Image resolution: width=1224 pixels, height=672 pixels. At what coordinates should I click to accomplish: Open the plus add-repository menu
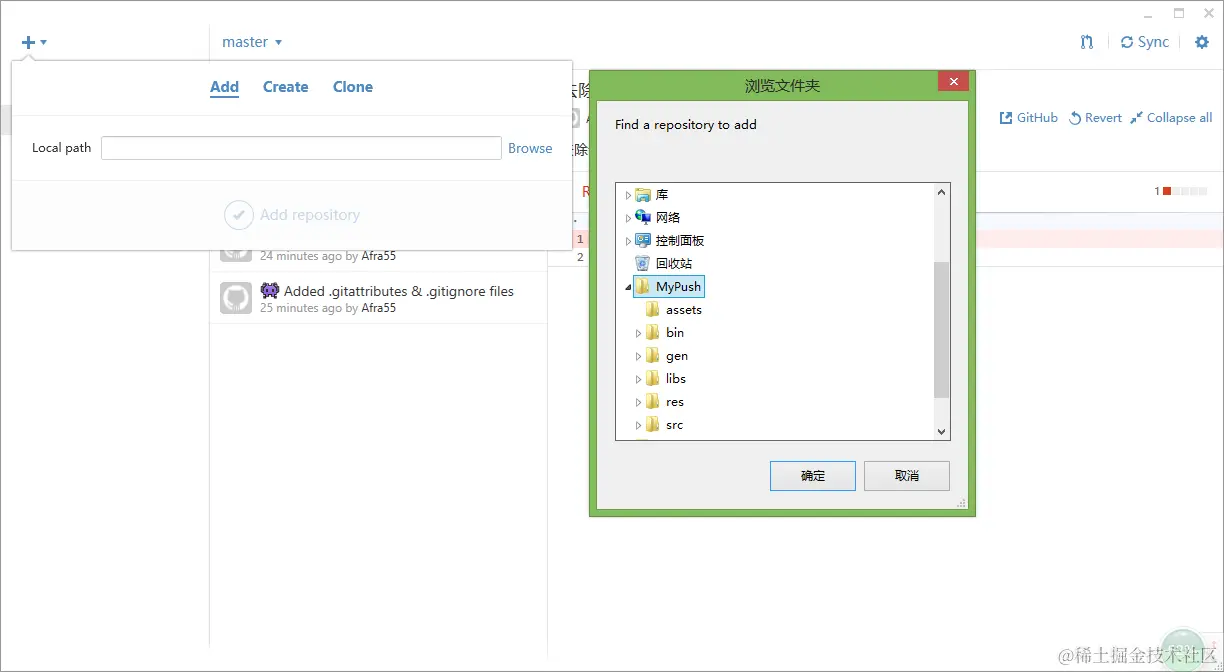click(34, 42)
